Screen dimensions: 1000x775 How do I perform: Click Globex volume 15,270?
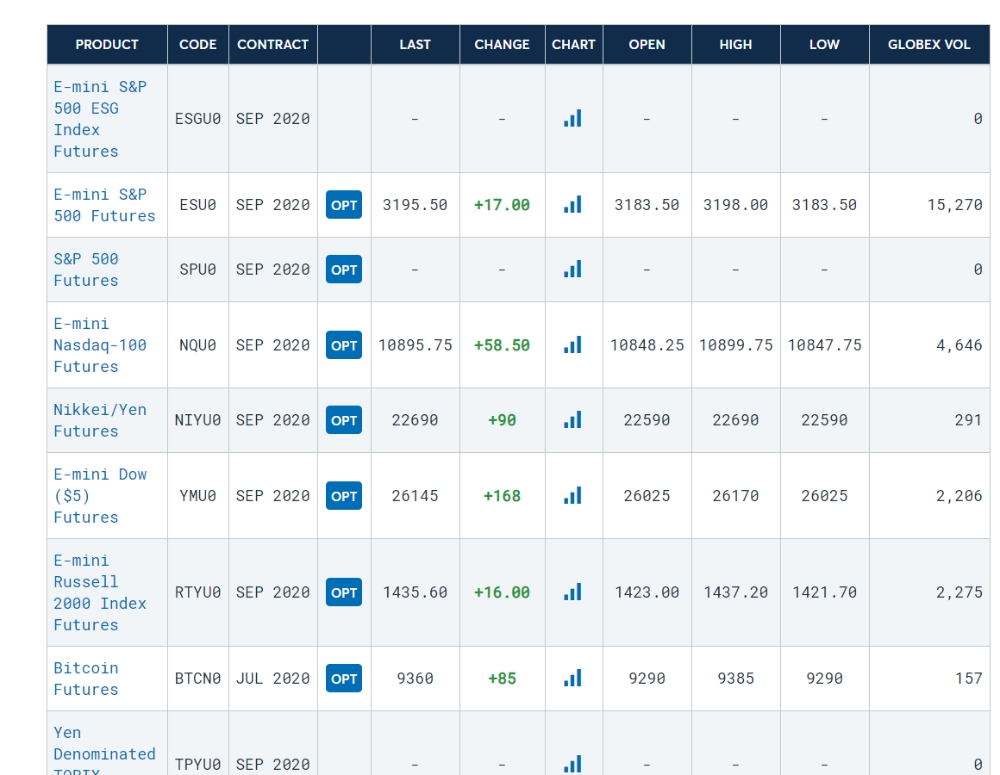955,205
